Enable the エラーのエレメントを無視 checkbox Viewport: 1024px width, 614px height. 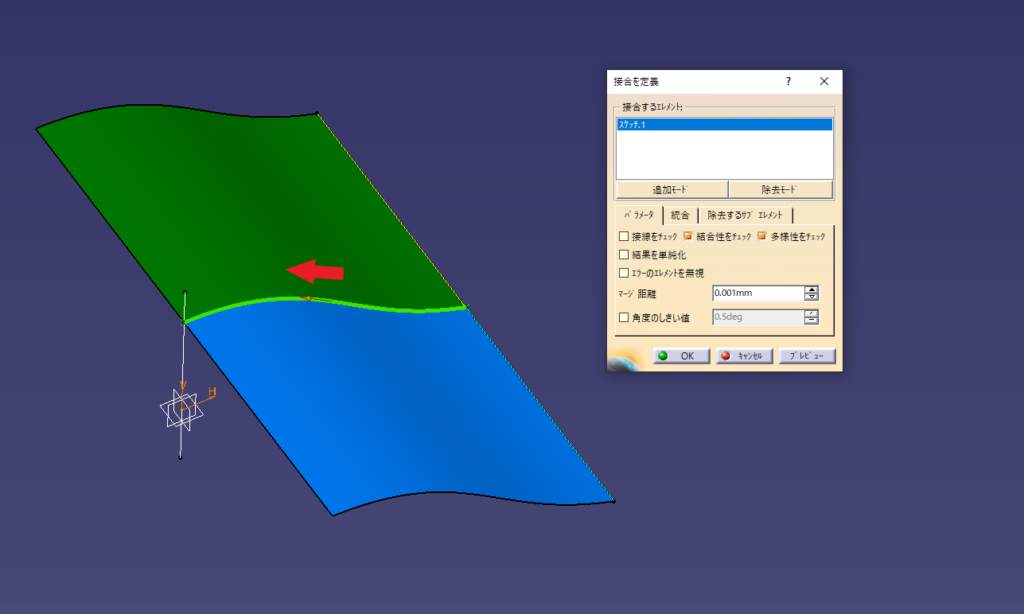click(x=623, y=273)
